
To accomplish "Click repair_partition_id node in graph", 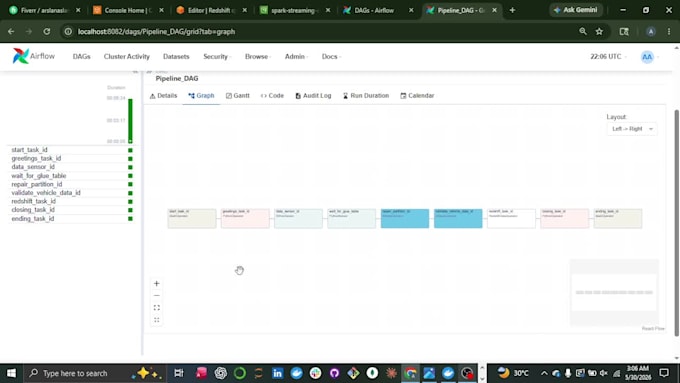I will point(405,218).
